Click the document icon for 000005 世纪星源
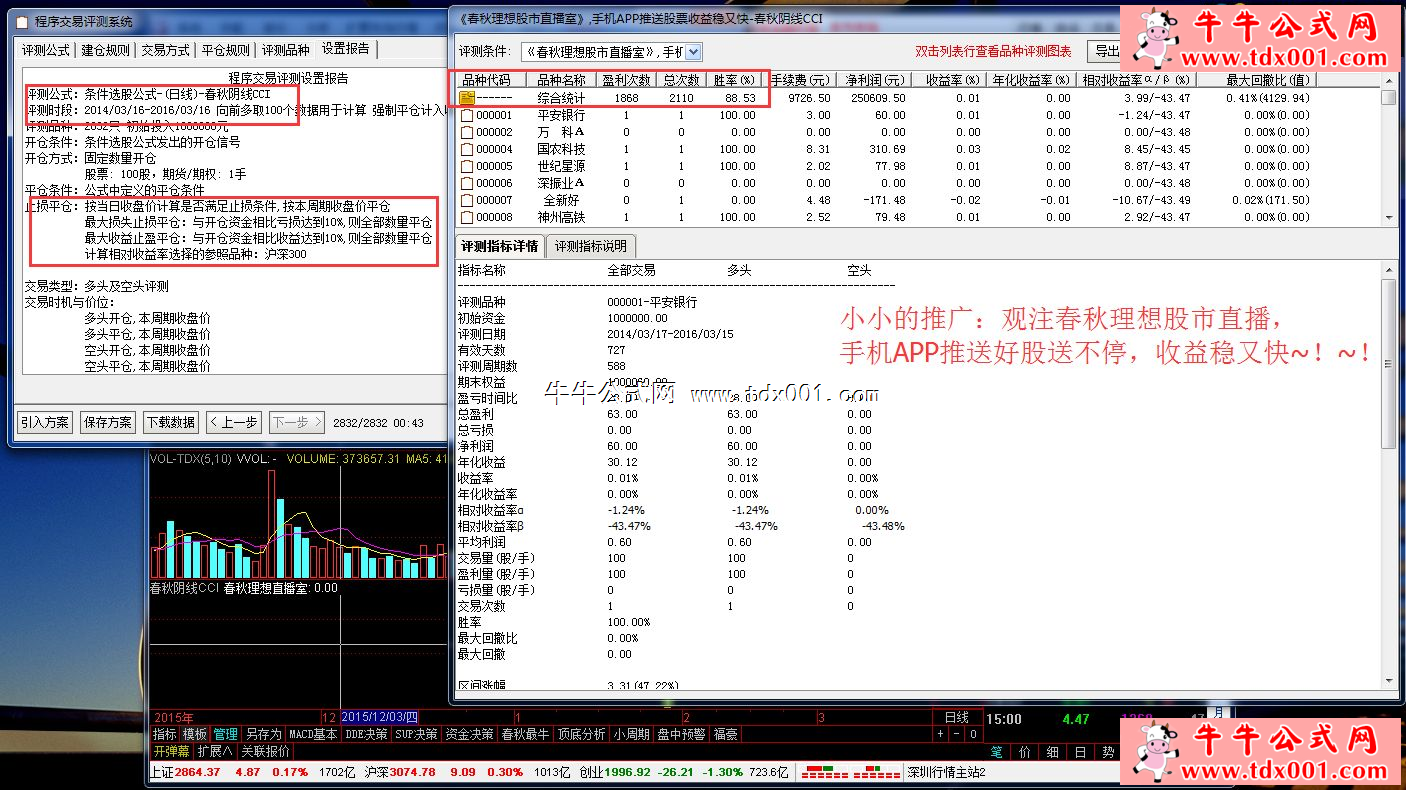The image size is (1406, 790). coord(466,166)
